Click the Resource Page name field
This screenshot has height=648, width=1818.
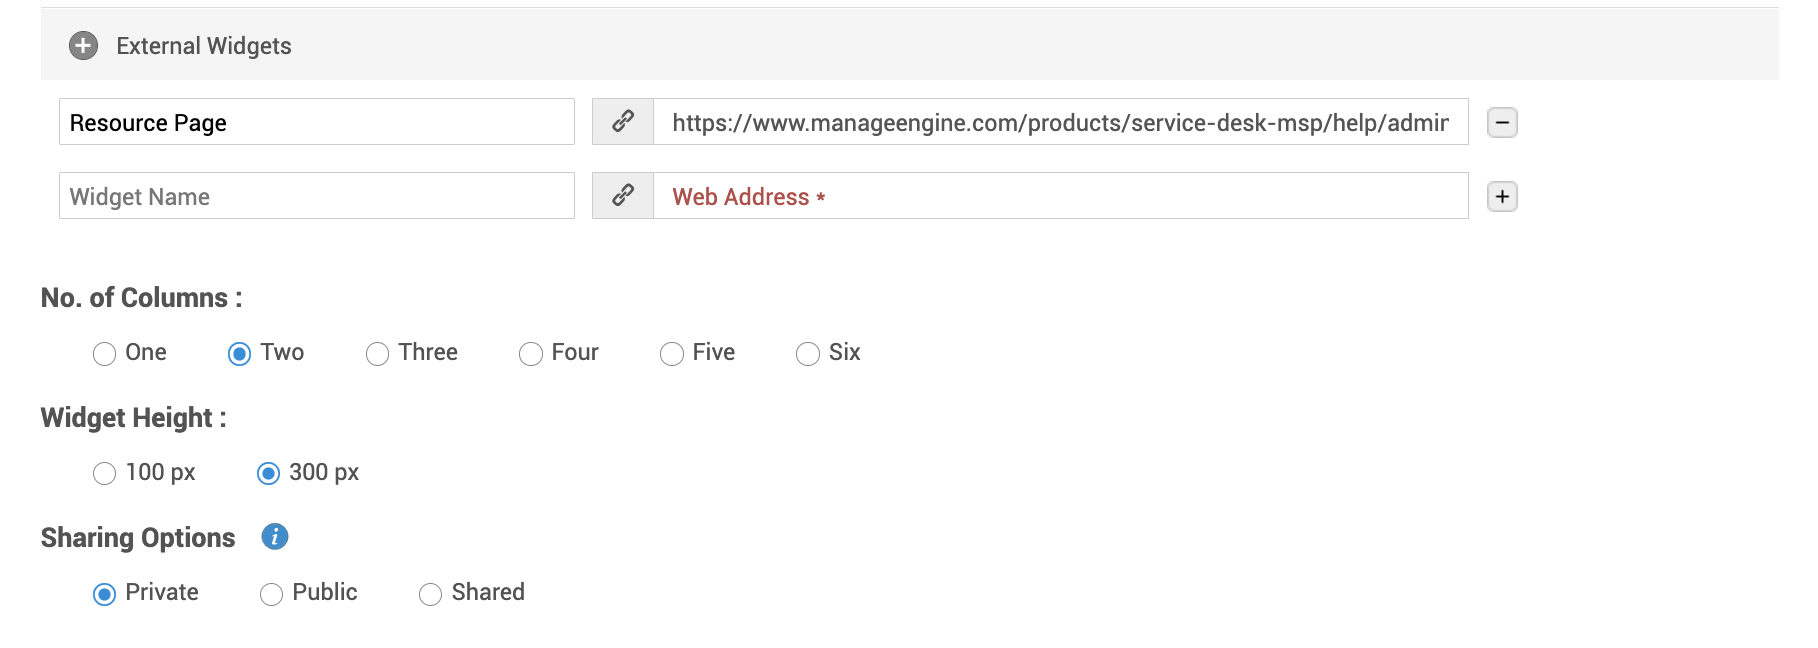[316, 122]
